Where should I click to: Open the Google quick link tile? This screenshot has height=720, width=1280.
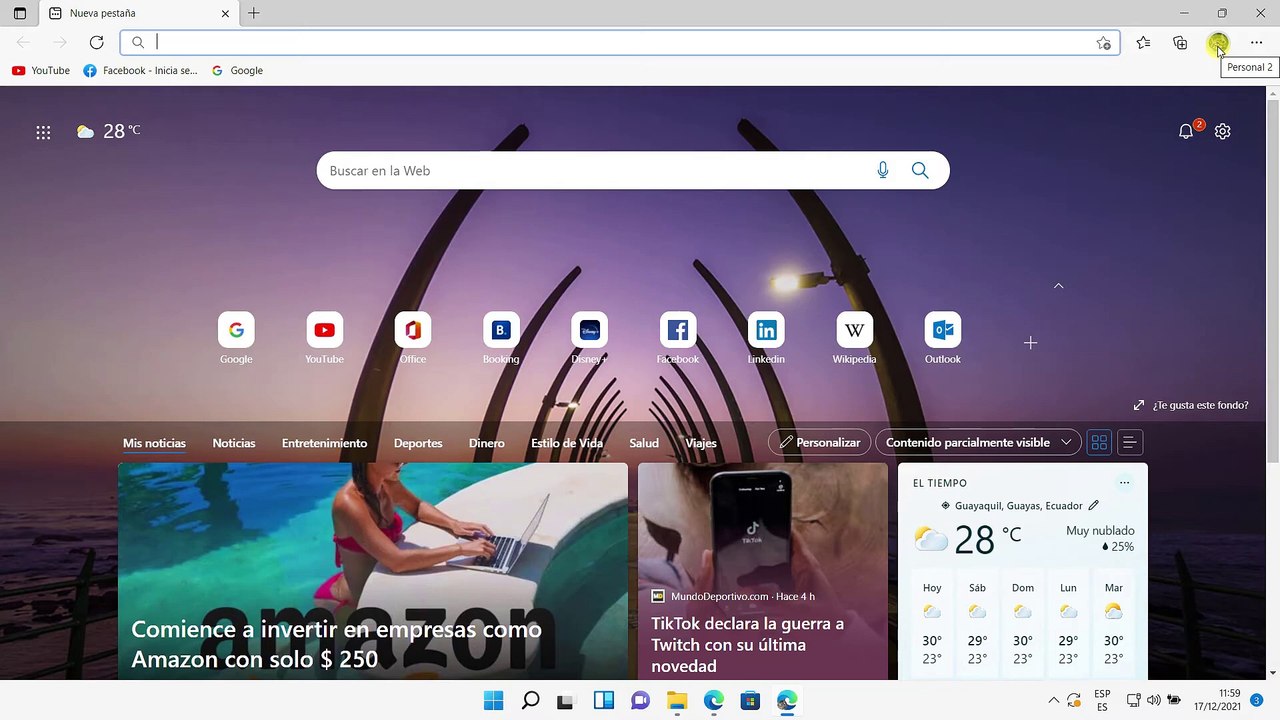236,338
